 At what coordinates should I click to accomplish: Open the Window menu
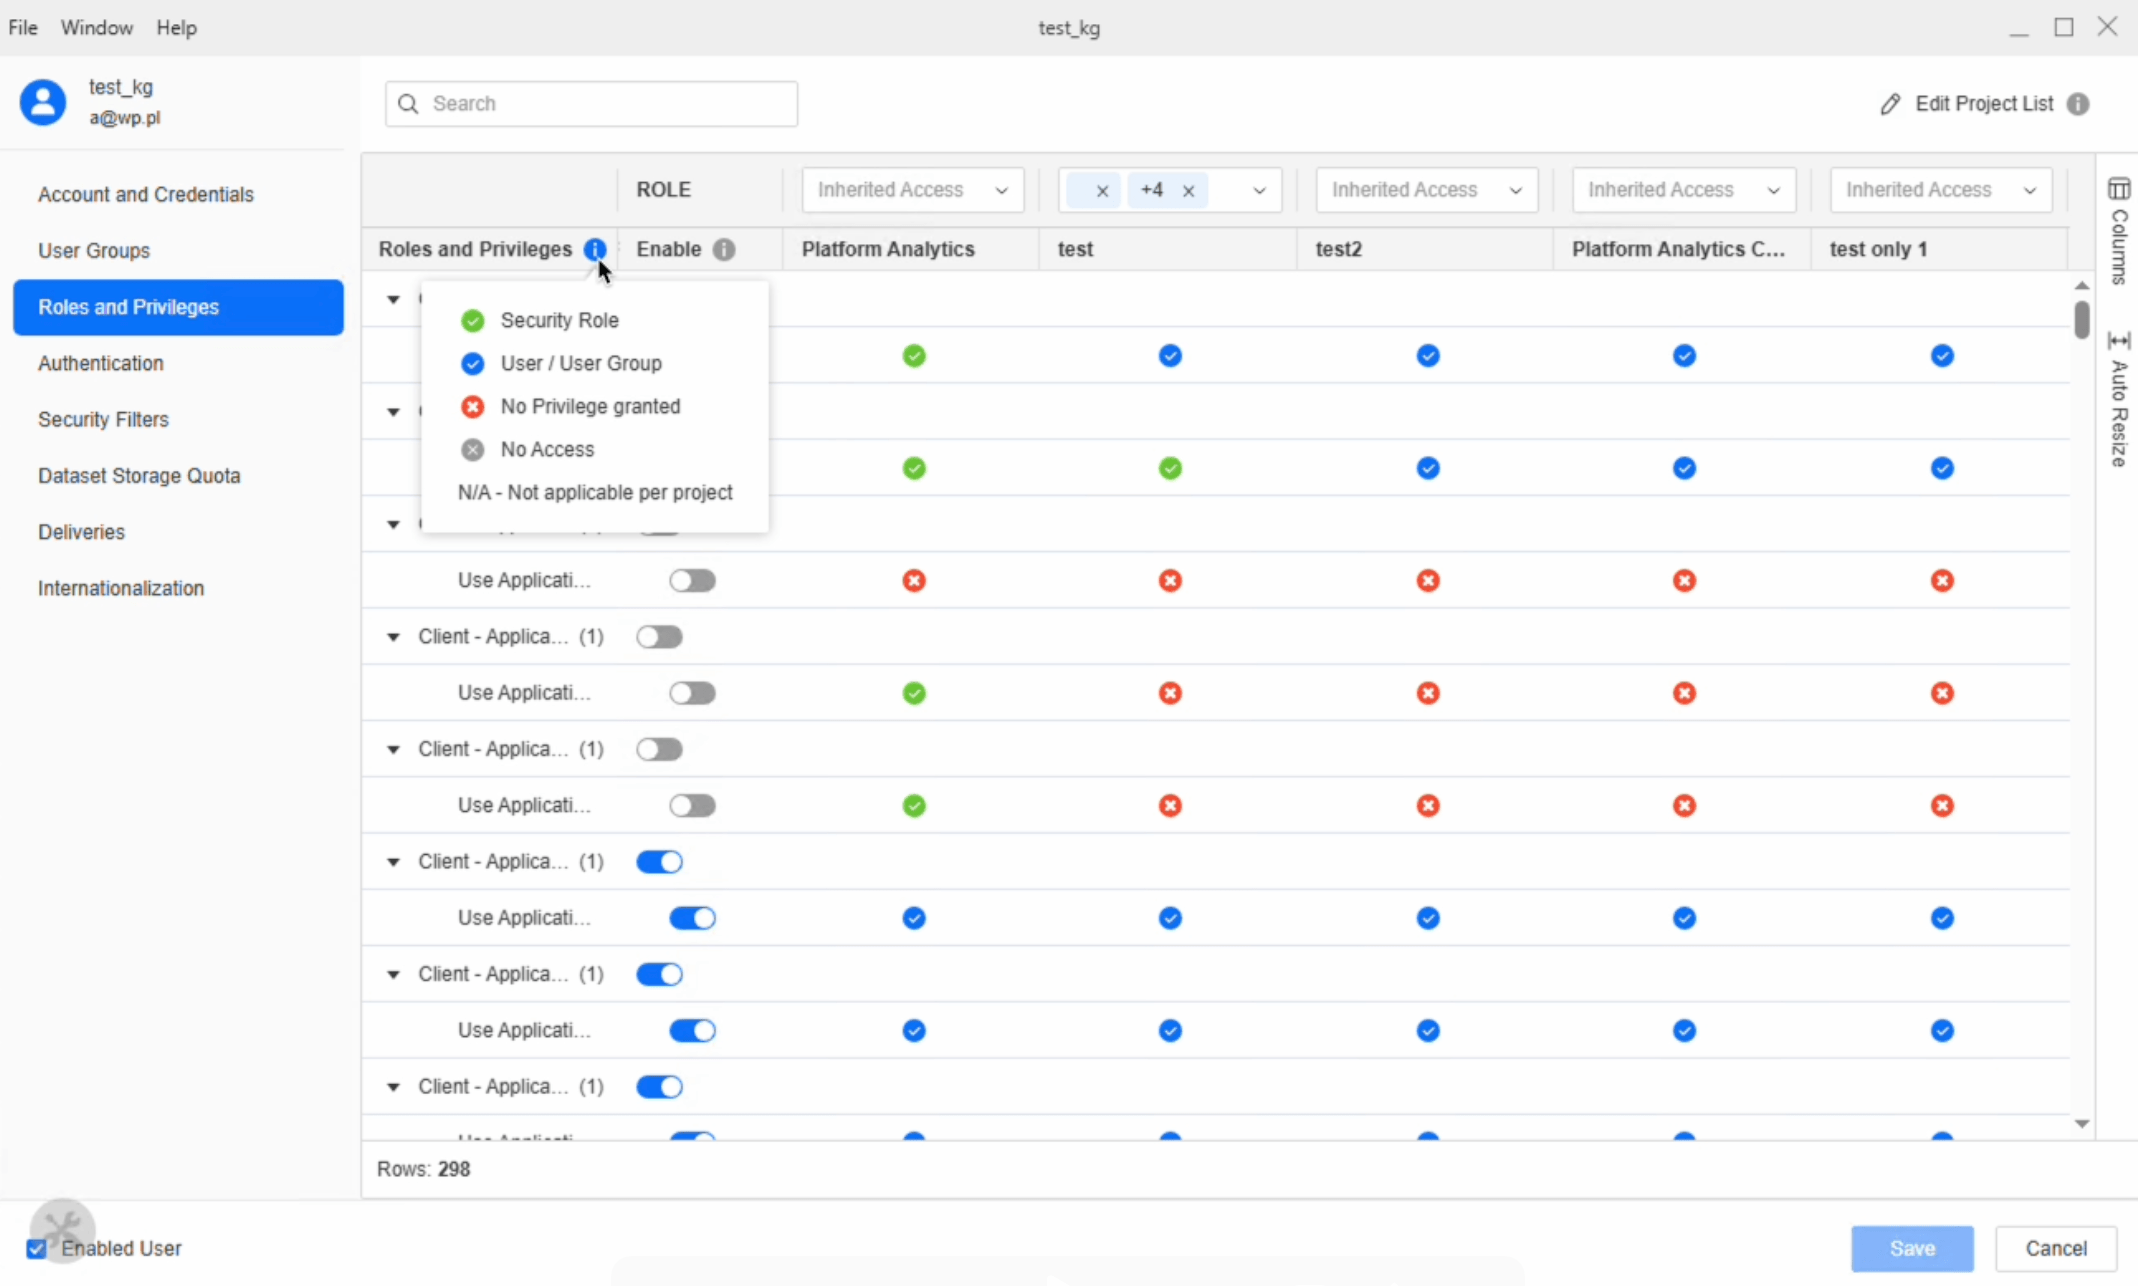[95, 27]
